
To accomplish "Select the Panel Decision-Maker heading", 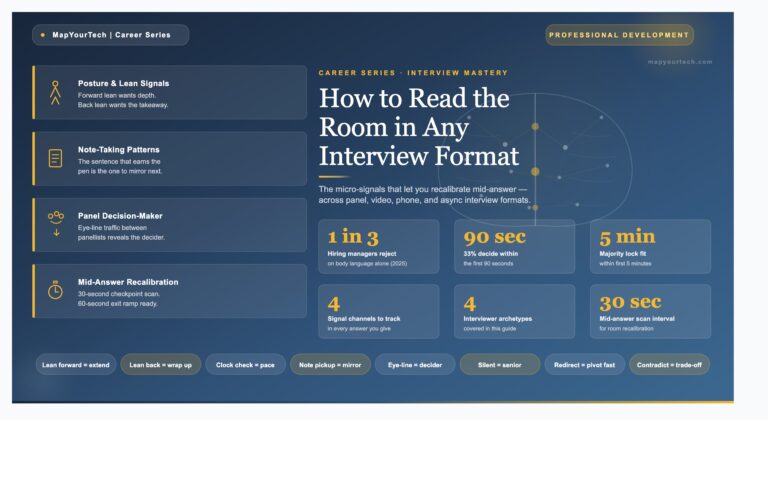I will (120, 216).
